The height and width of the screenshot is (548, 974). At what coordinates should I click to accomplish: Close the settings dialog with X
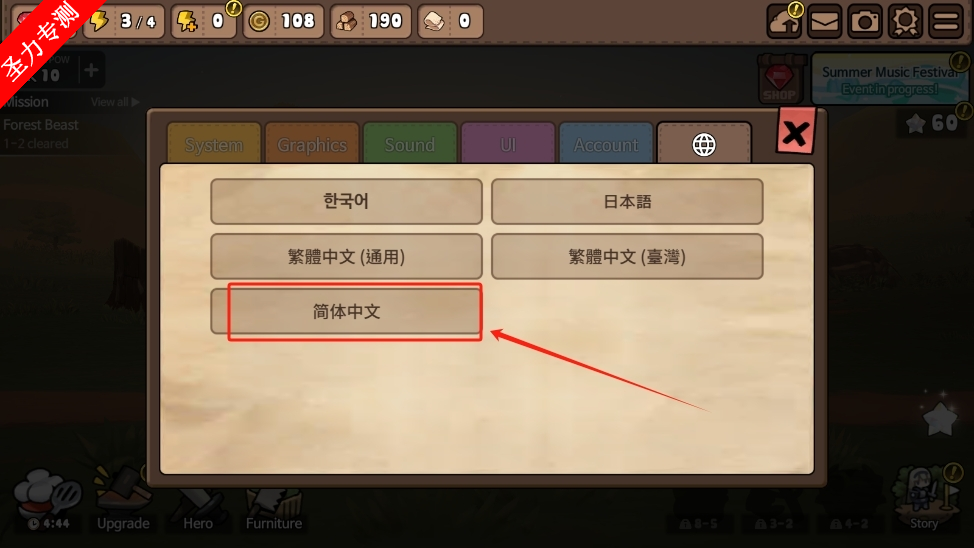pos(795,132)
